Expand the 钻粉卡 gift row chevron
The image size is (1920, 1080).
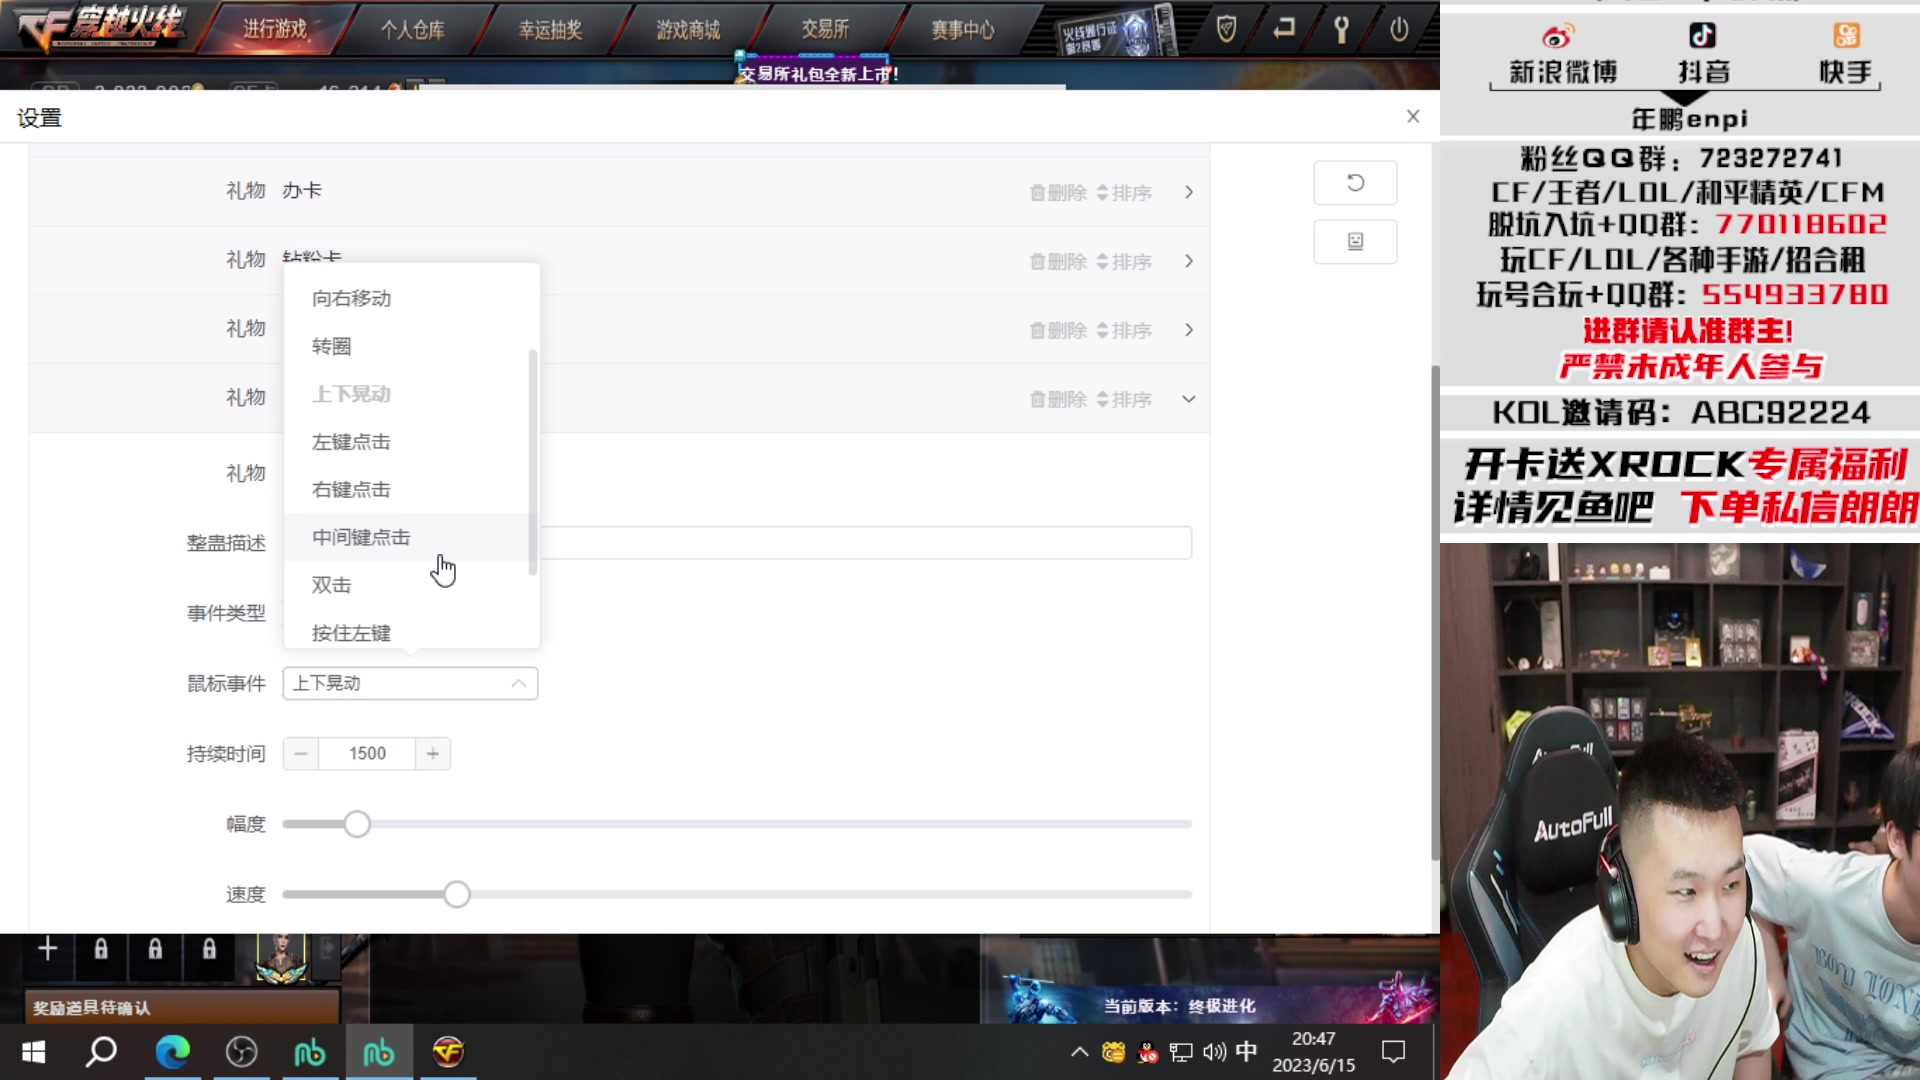pyautogui.click(x=1188, y=261)
